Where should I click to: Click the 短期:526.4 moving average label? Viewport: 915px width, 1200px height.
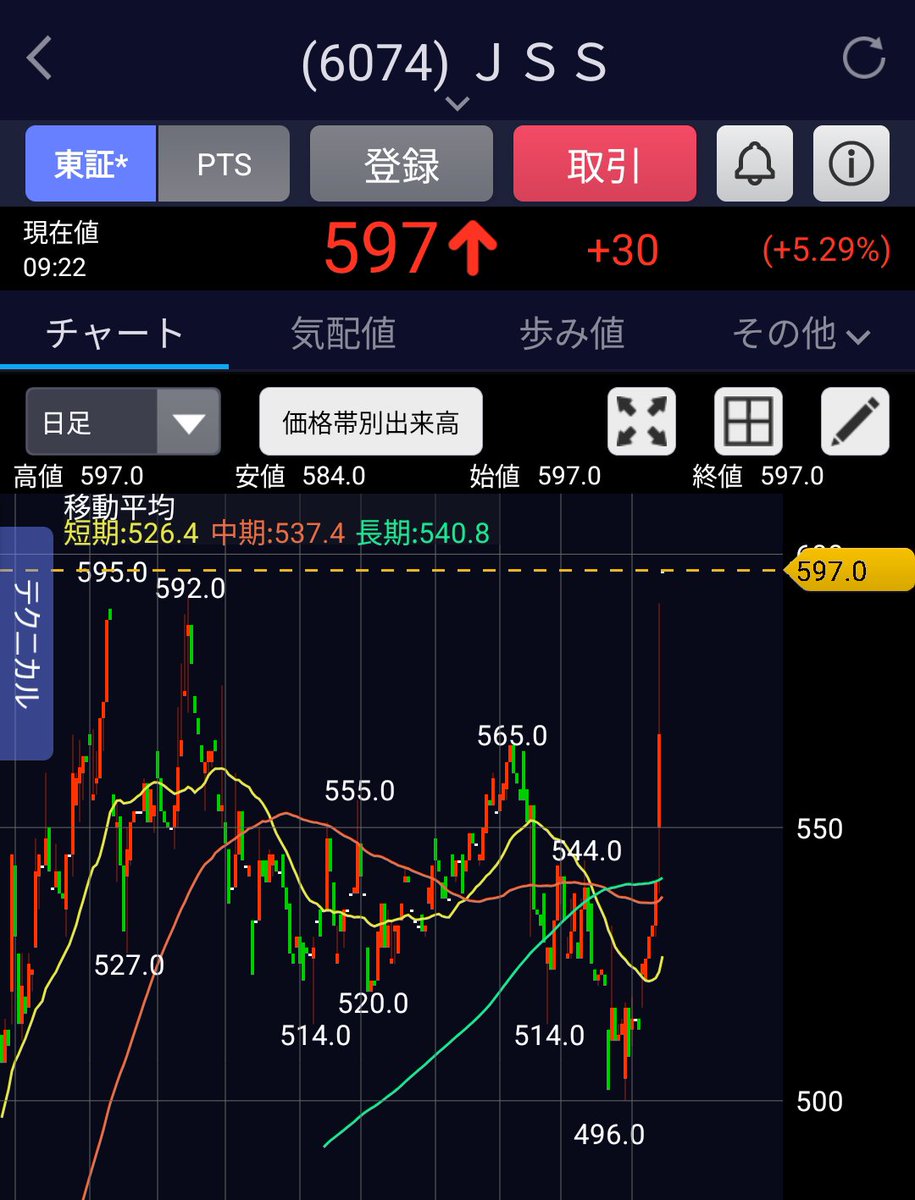pos(131,534)
